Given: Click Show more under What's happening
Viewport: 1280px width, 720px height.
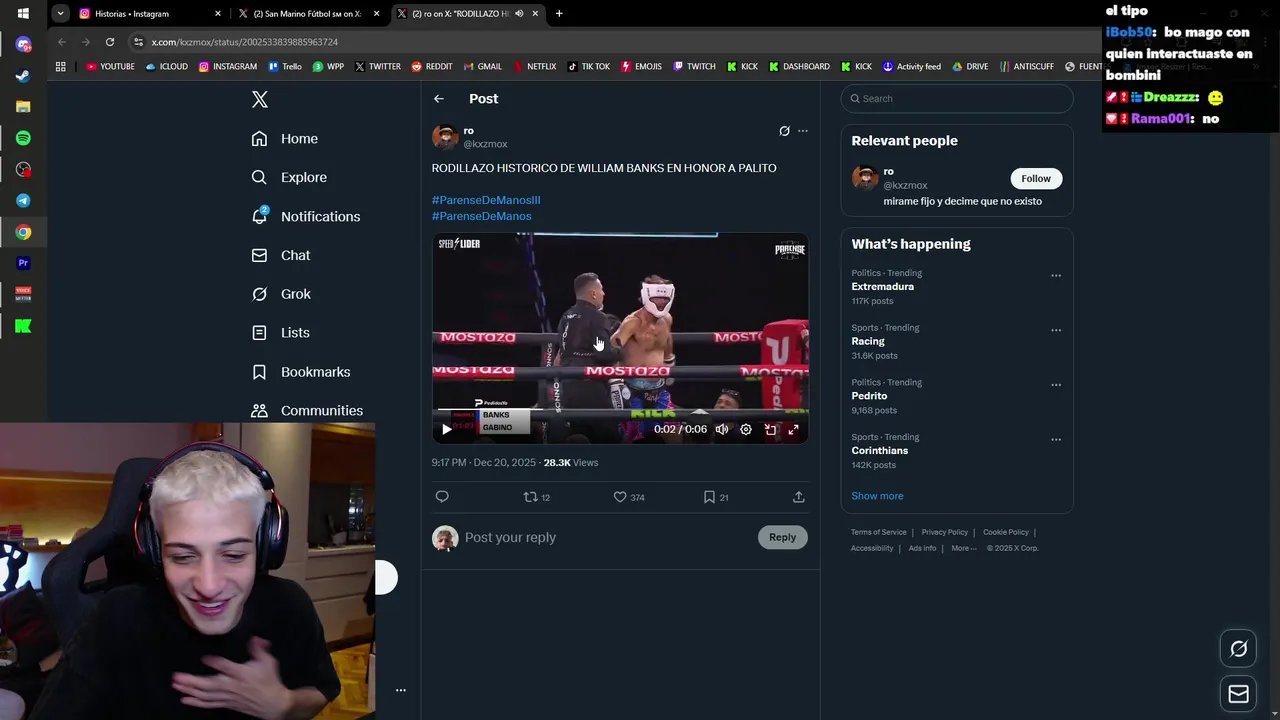Looking at the screenshot, I should click(x=877, y=496).
